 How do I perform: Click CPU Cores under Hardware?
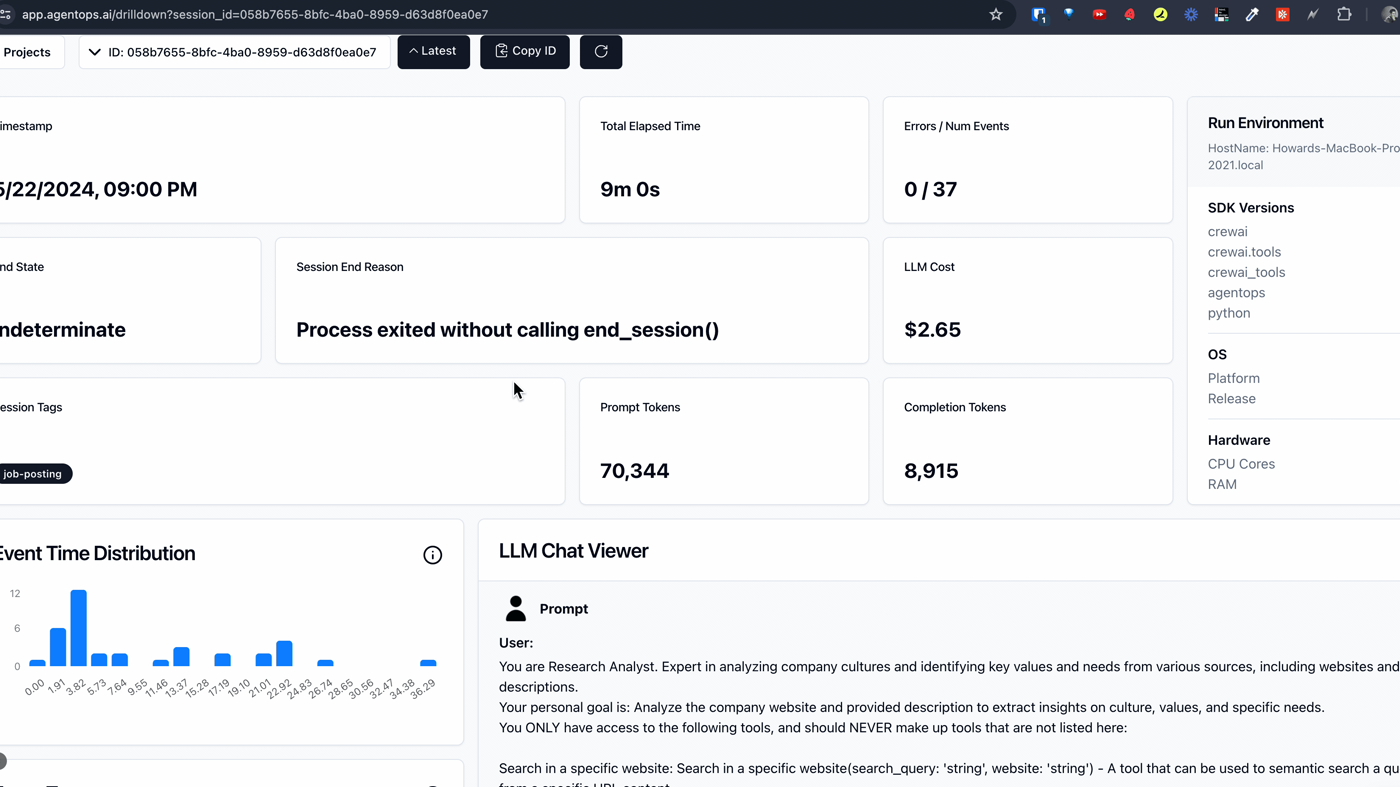point(1241,464)
